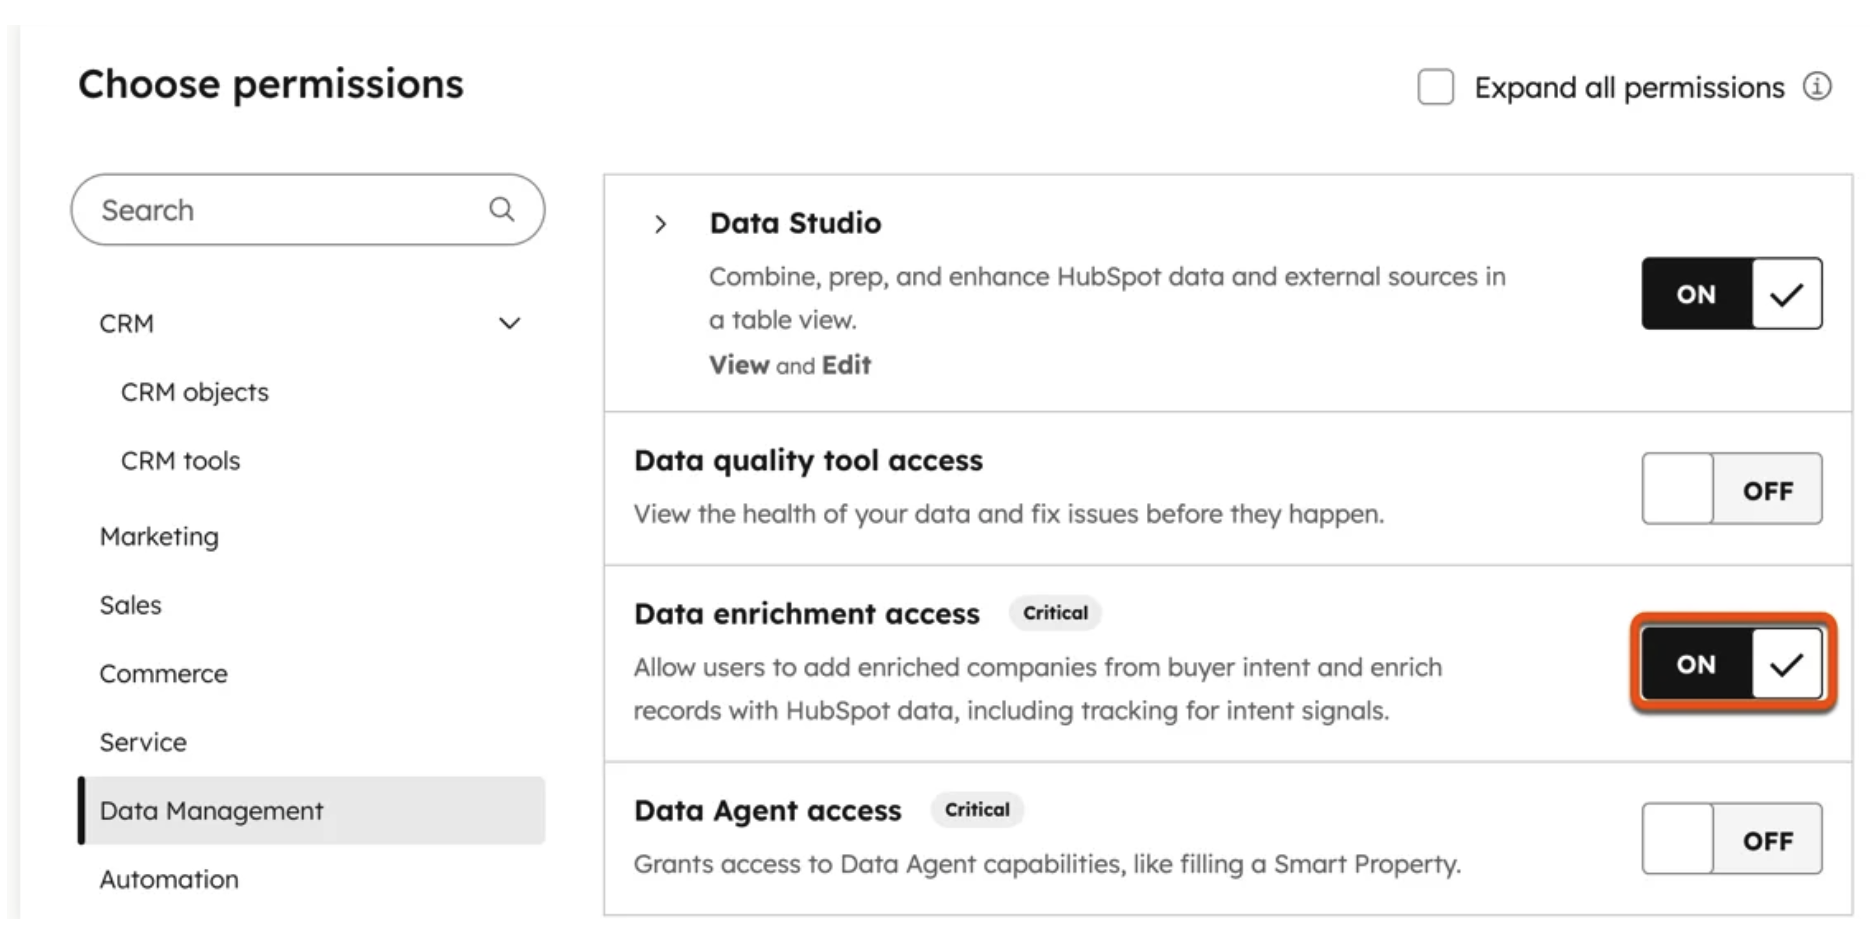
Task: Open the CRM objects category
Action: click(x=195, y=392)
